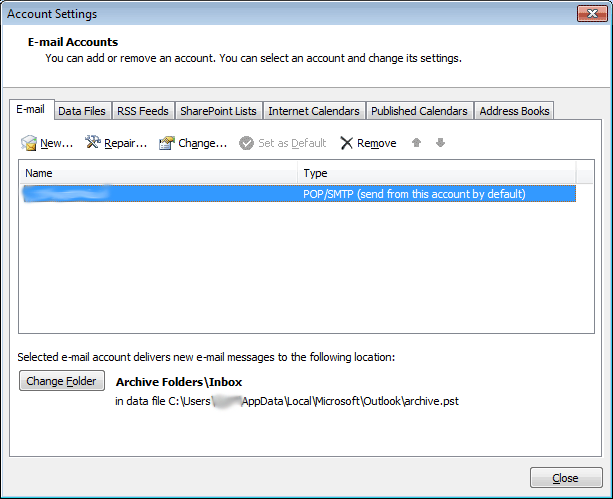Viewport: 613px width, 499px height.
Task: Sort accounts by the Type column header
Action: (437, 174)
